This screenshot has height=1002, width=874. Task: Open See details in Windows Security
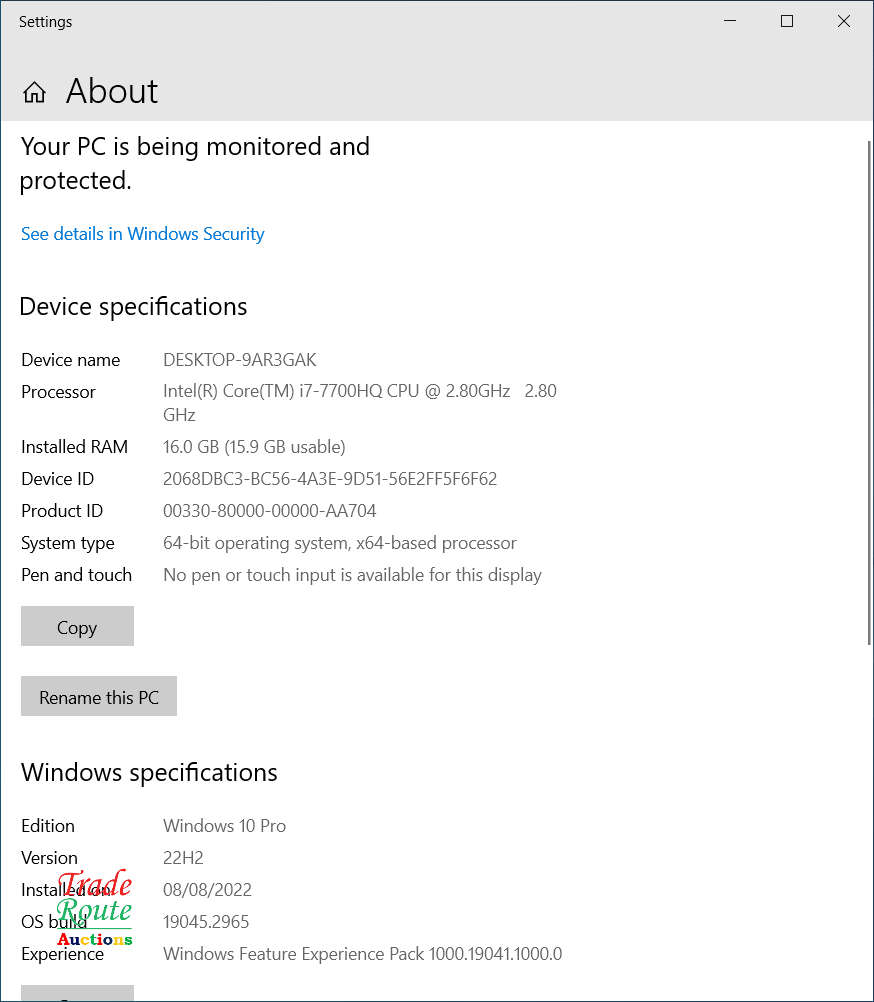pos(142,233)
